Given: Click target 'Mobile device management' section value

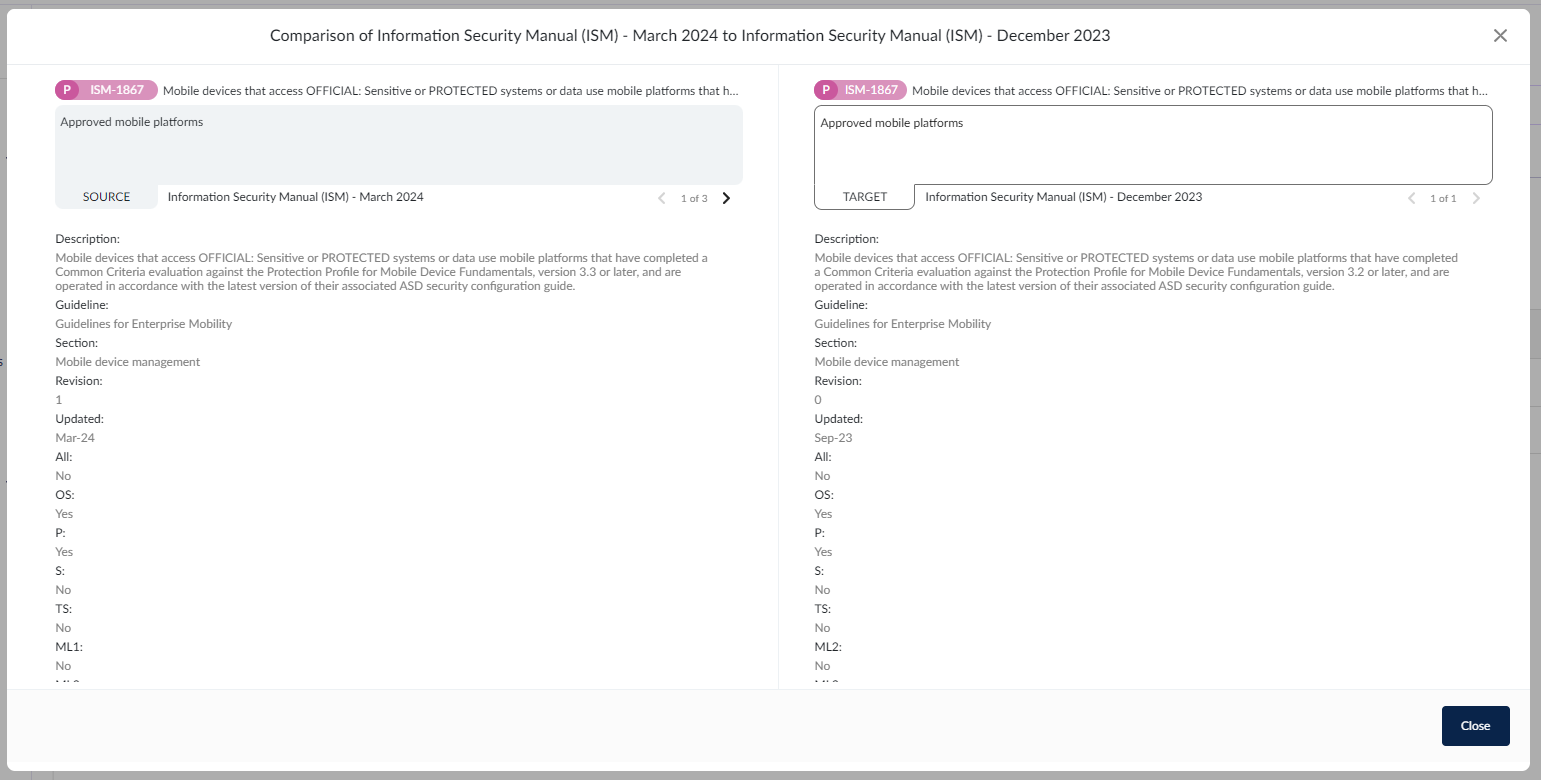Looking at the screenshot, I should 887,362.
